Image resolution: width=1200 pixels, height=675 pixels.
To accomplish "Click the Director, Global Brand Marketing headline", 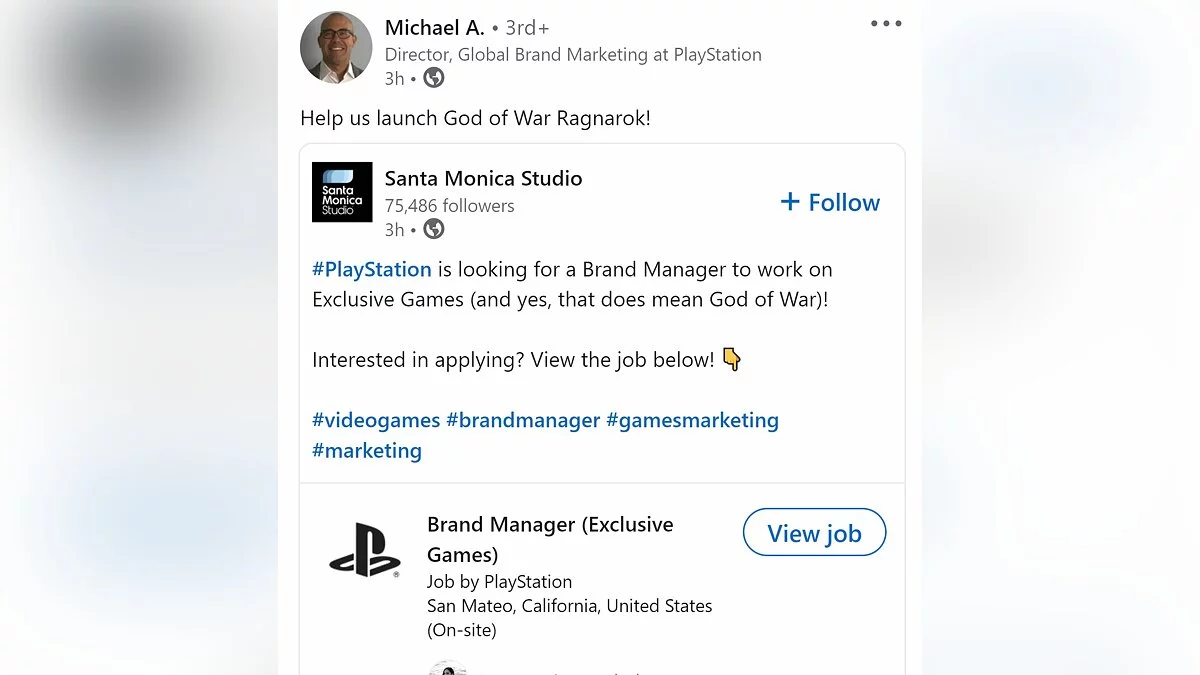I will (573, 55).
